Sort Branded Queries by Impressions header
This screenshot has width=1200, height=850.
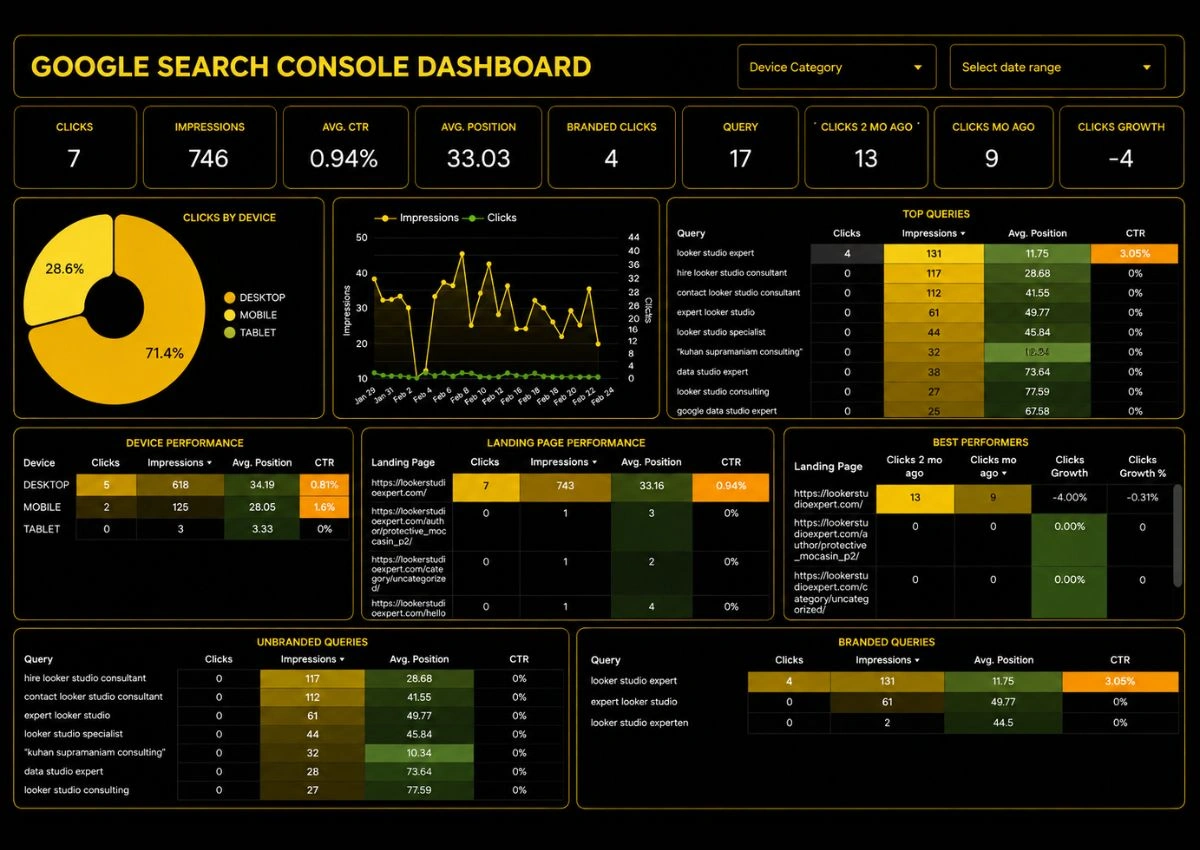887,660
